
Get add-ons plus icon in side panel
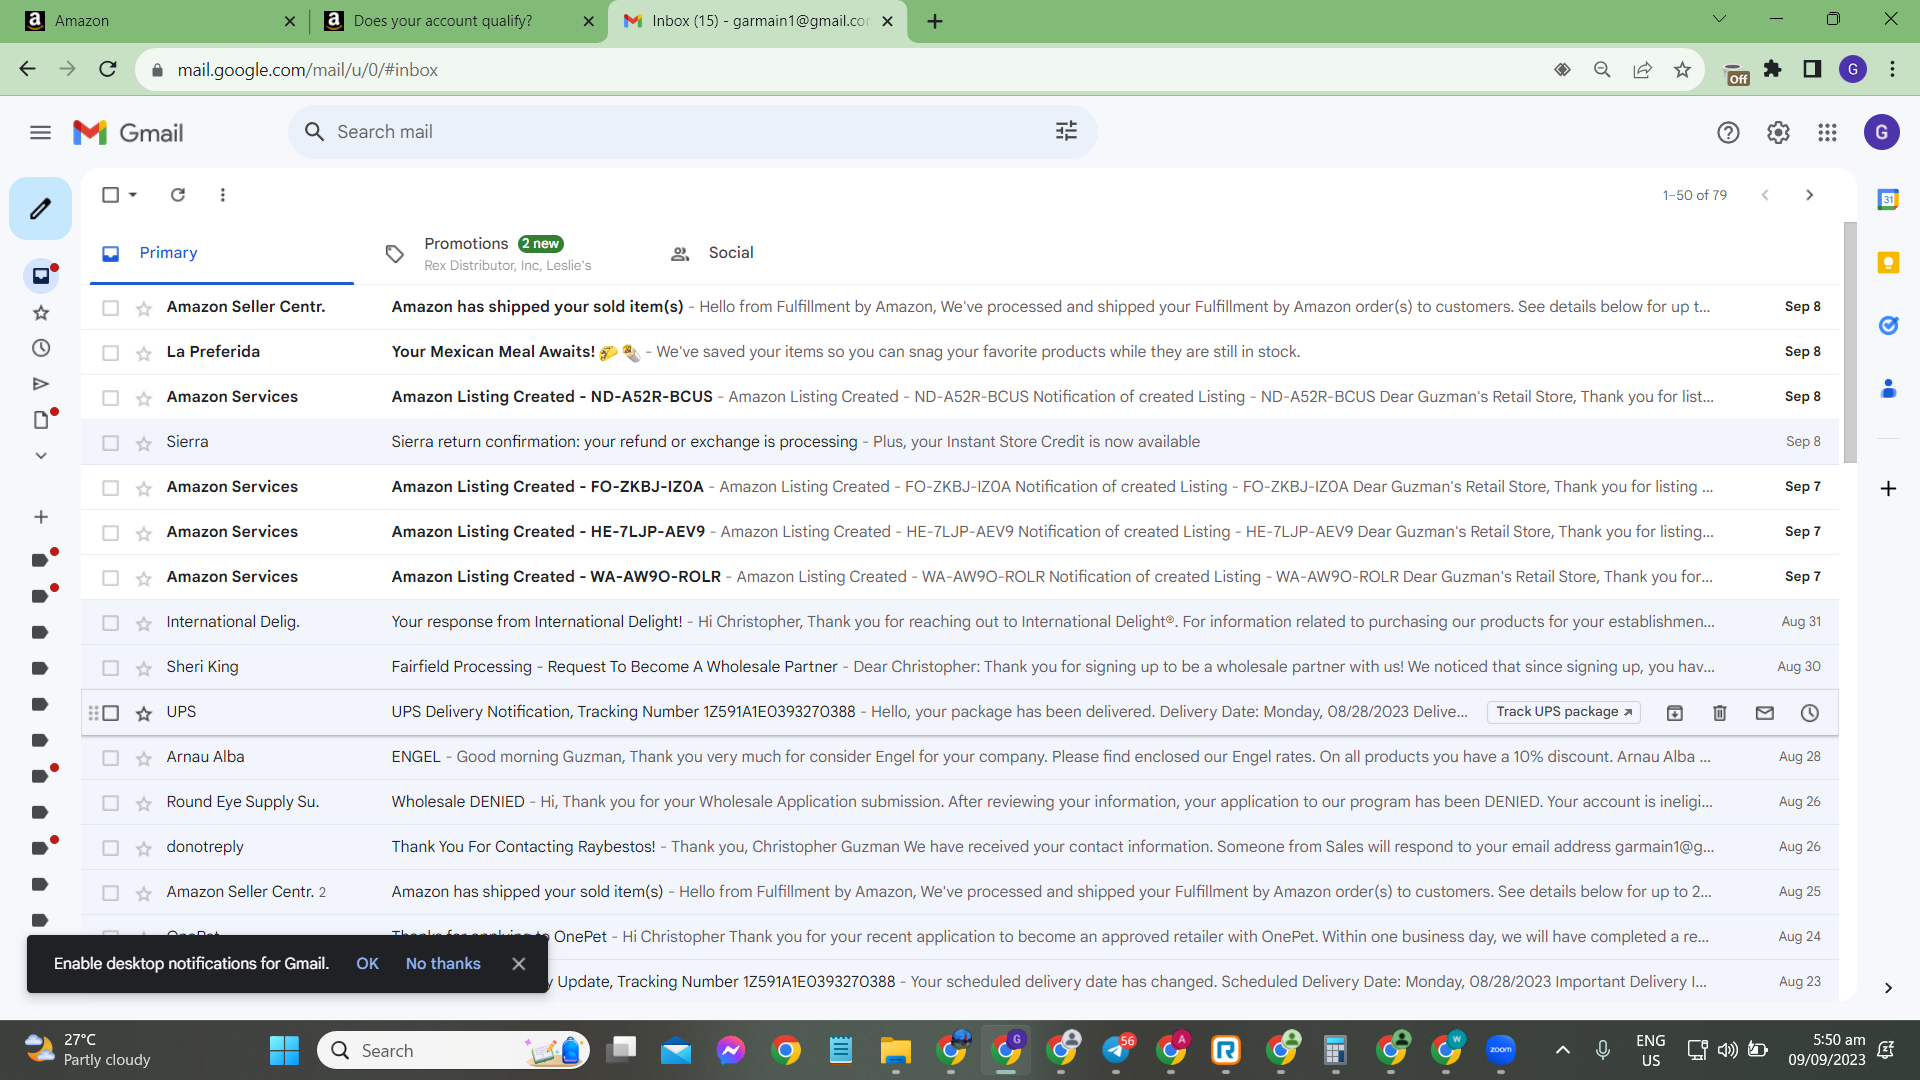(1888, 488)
